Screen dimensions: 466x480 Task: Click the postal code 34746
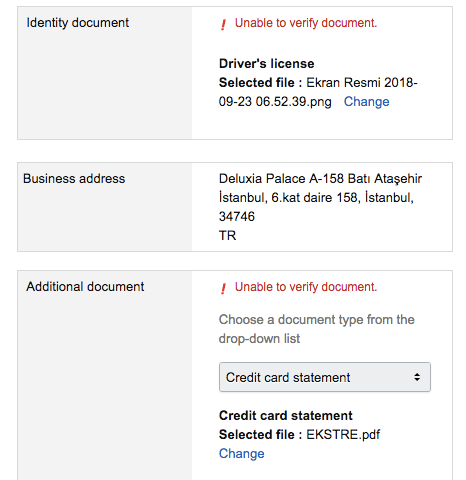click(x=237, y=217)
